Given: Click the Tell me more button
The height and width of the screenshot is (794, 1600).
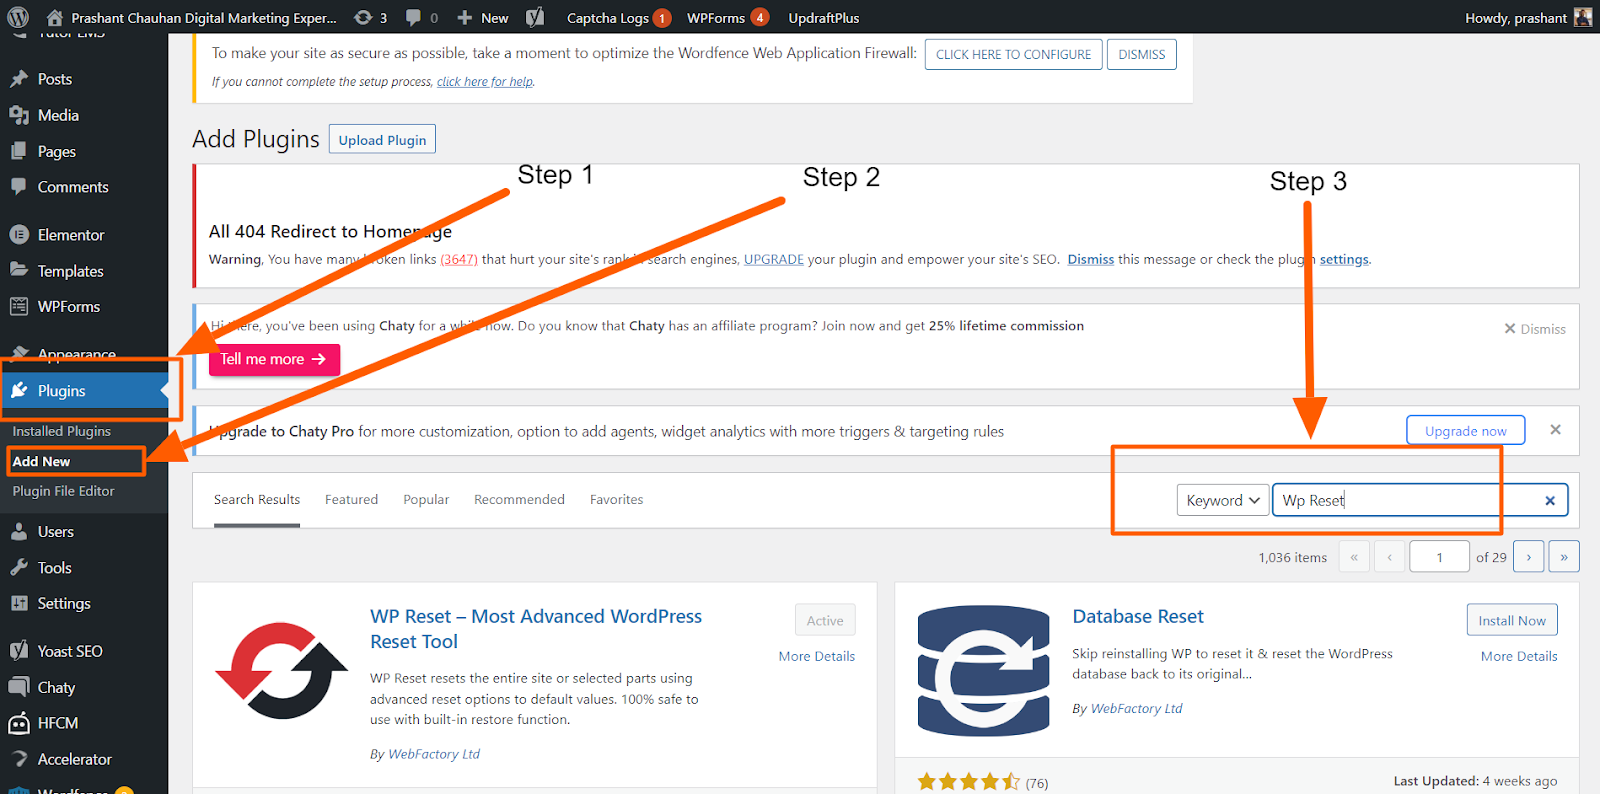Looking at the screenshot, I should click(x=274, y=359).
